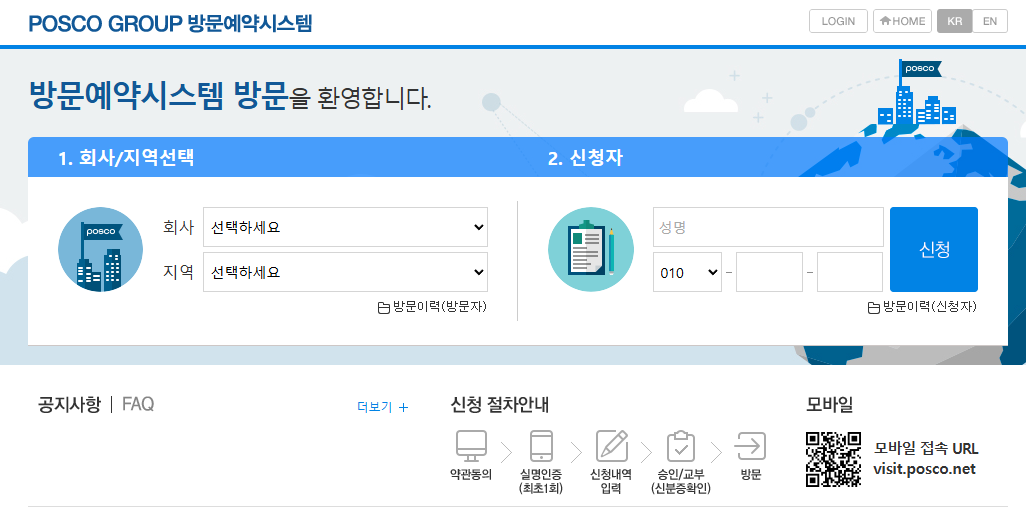Click 더보기 + for more notices
Screen dimensions: 1026x516
[x=383, y=407]
